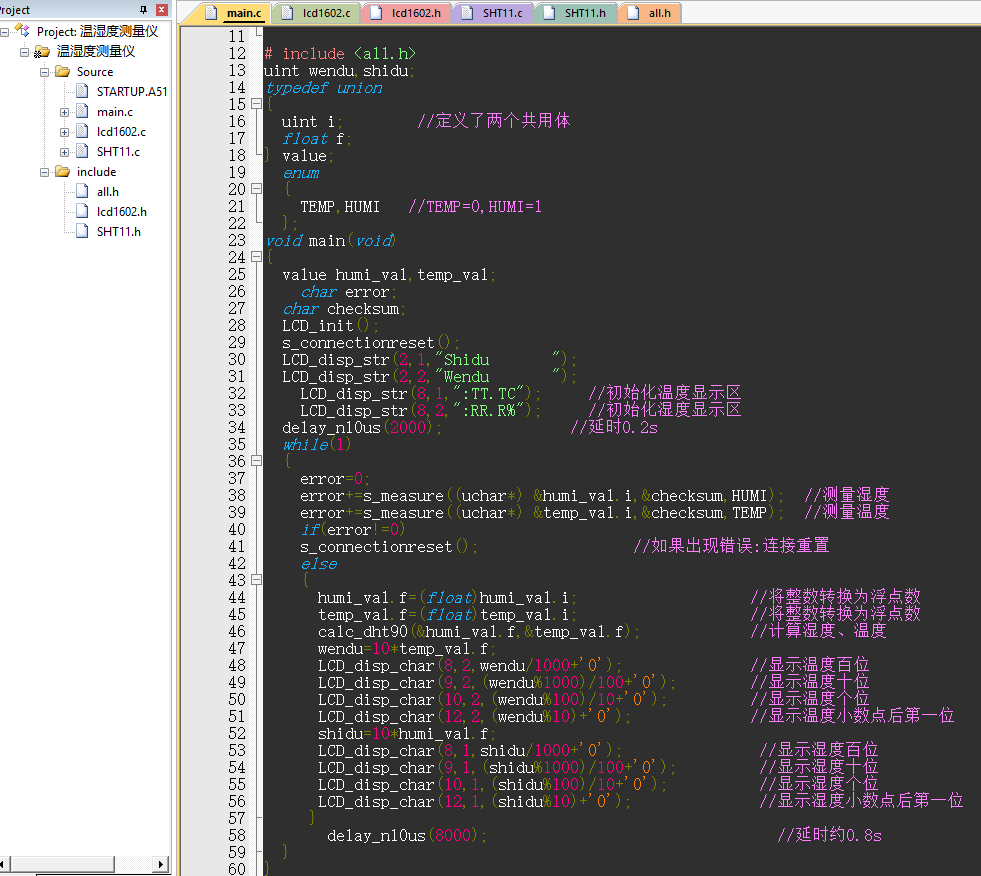Click the Source folder icon
The height and width of the screenshot is (876, 981).
point(63,72)
